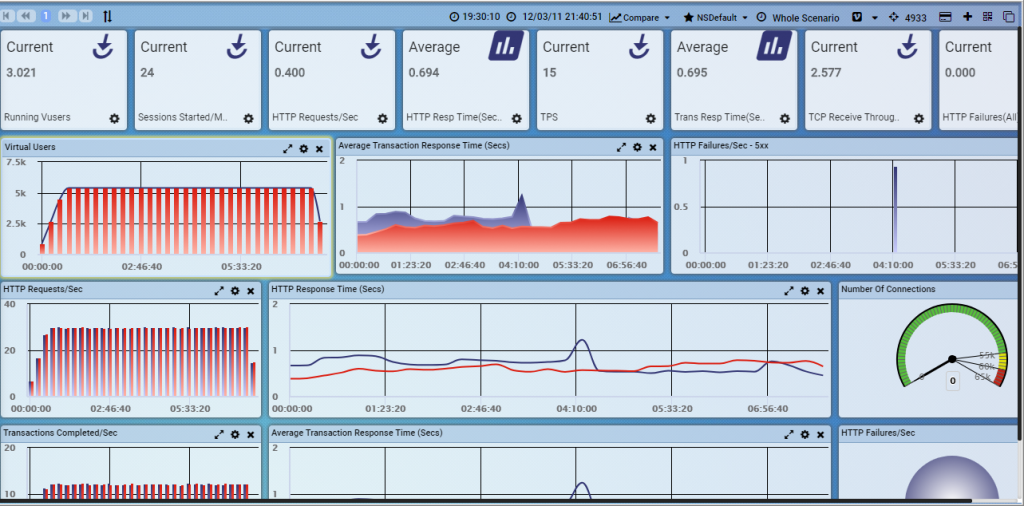Image resolution: width=1024 pixels, height=506 pixels.
Task: Select the HTTP Failures/Sec - 5xx panel title
Action: click(x=721, y=146)
